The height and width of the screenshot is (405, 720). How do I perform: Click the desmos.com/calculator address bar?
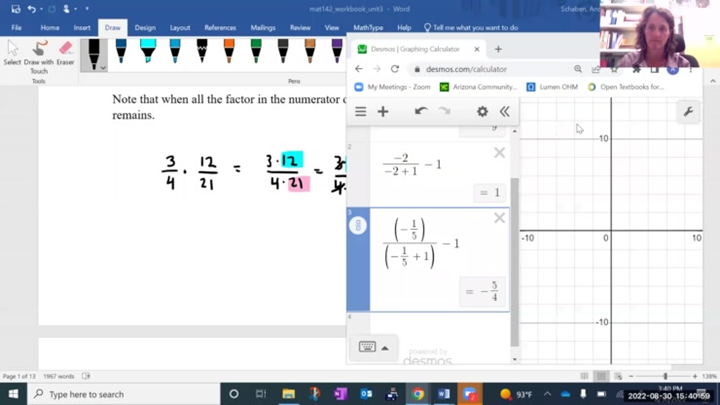click(x=480, y=69)
